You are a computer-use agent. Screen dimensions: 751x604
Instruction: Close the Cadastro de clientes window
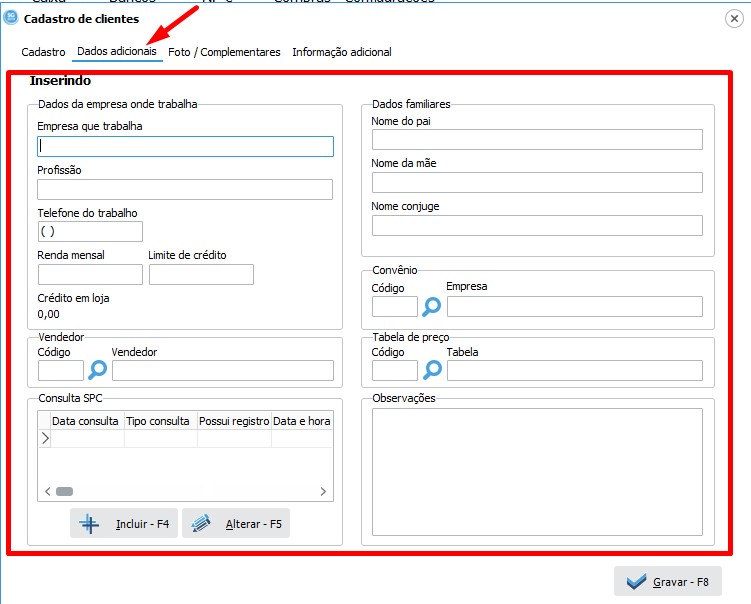[733, 19]
